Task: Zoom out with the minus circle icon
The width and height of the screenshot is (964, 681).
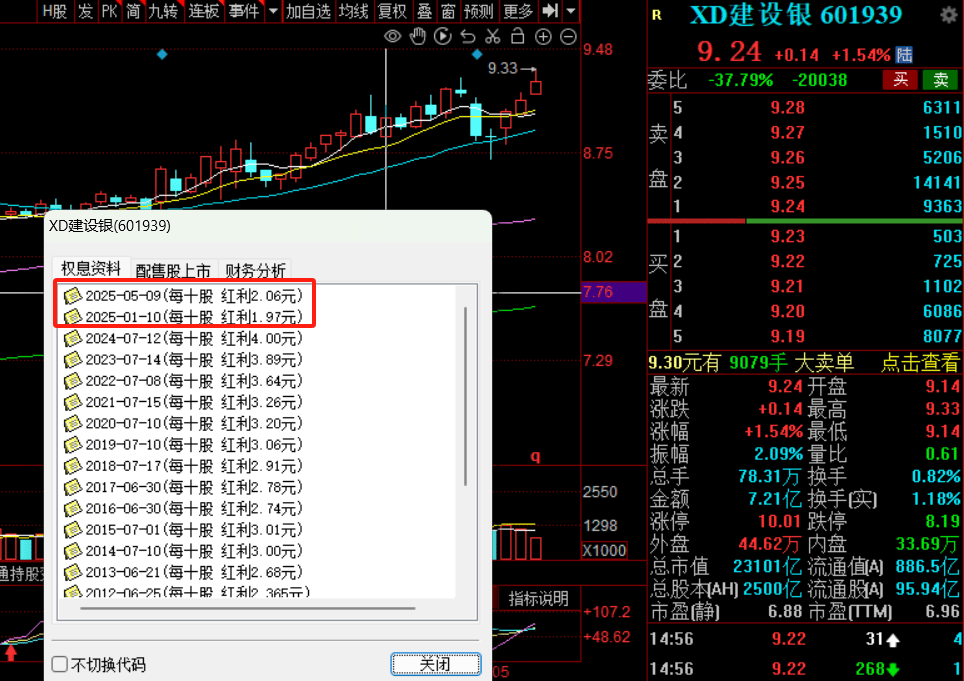Action: click(569, 37)
